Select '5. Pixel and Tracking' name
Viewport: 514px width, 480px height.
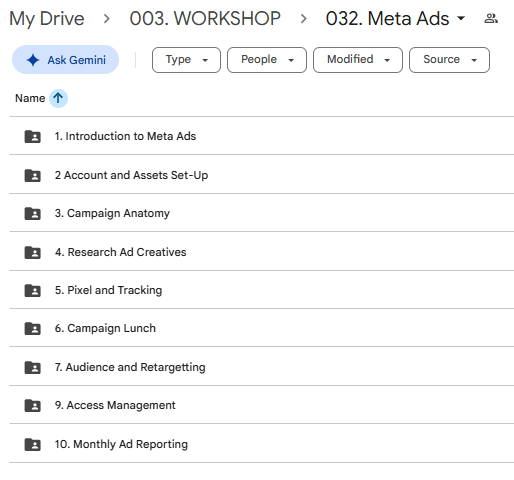pyautogui.click(x=108, y=290)
